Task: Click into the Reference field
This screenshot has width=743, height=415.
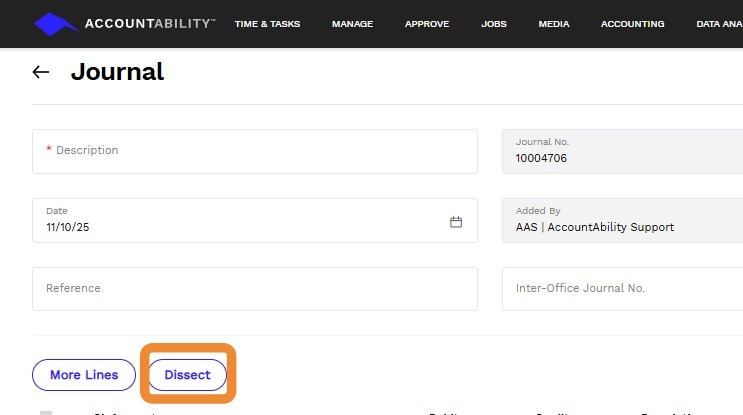Action: (x=255, y=289)
